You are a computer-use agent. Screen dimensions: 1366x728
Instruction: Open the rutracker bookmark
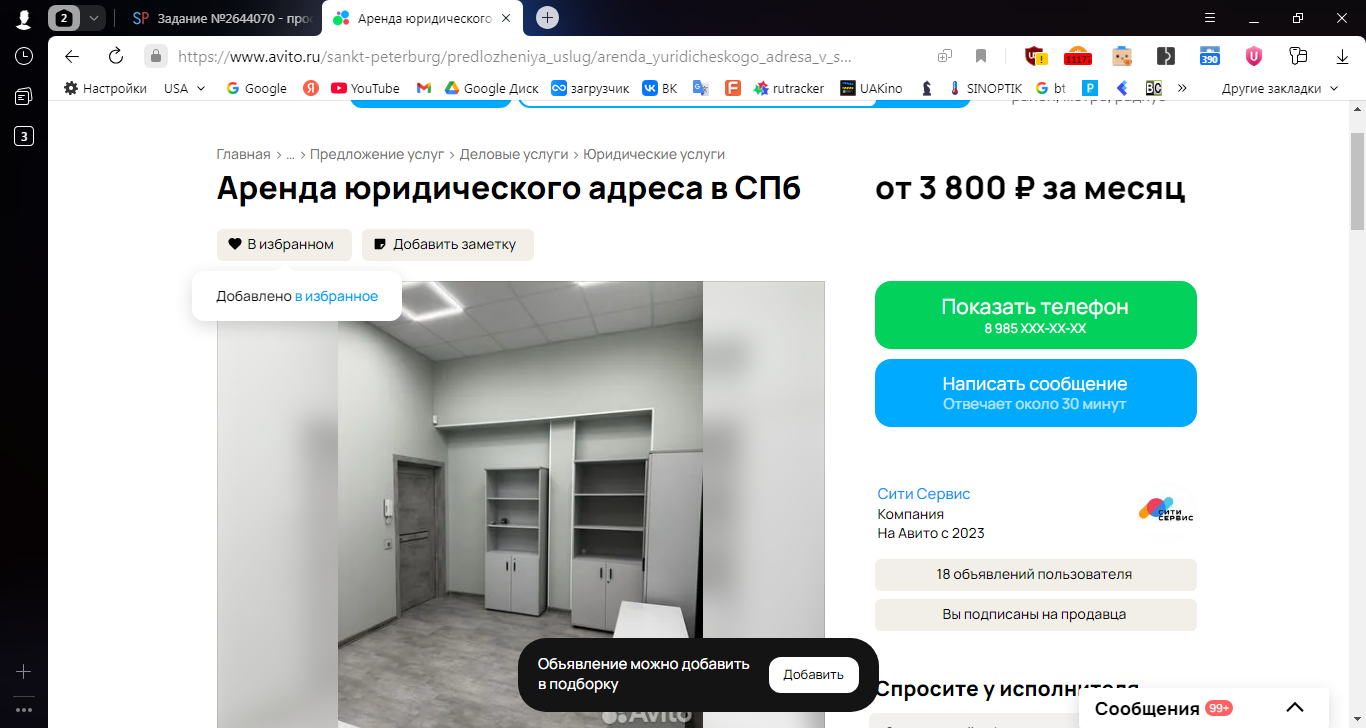789,88
